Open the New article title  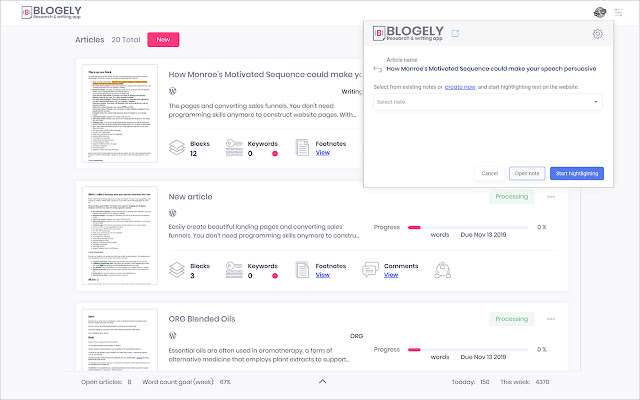tap(190, 197)
